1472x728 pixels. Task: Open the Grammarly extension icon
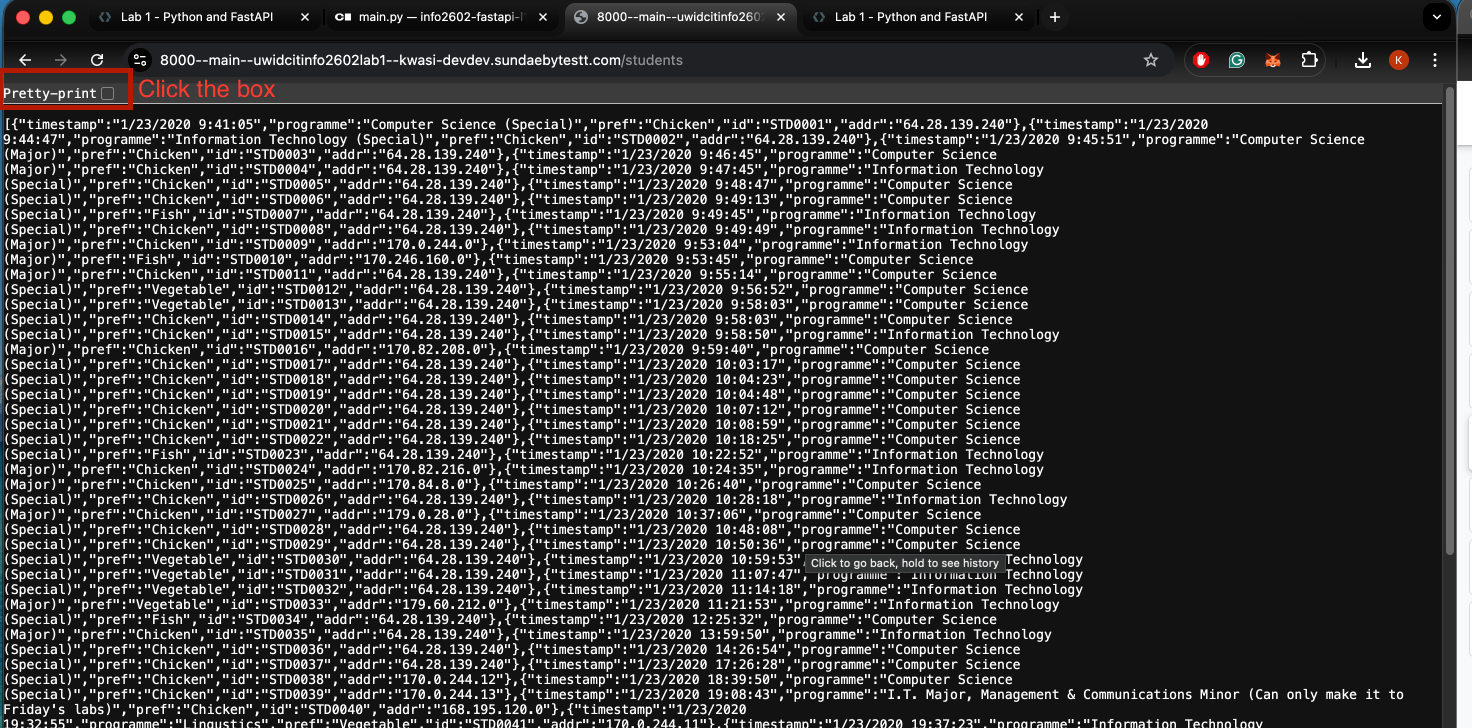coord(1237,60)
